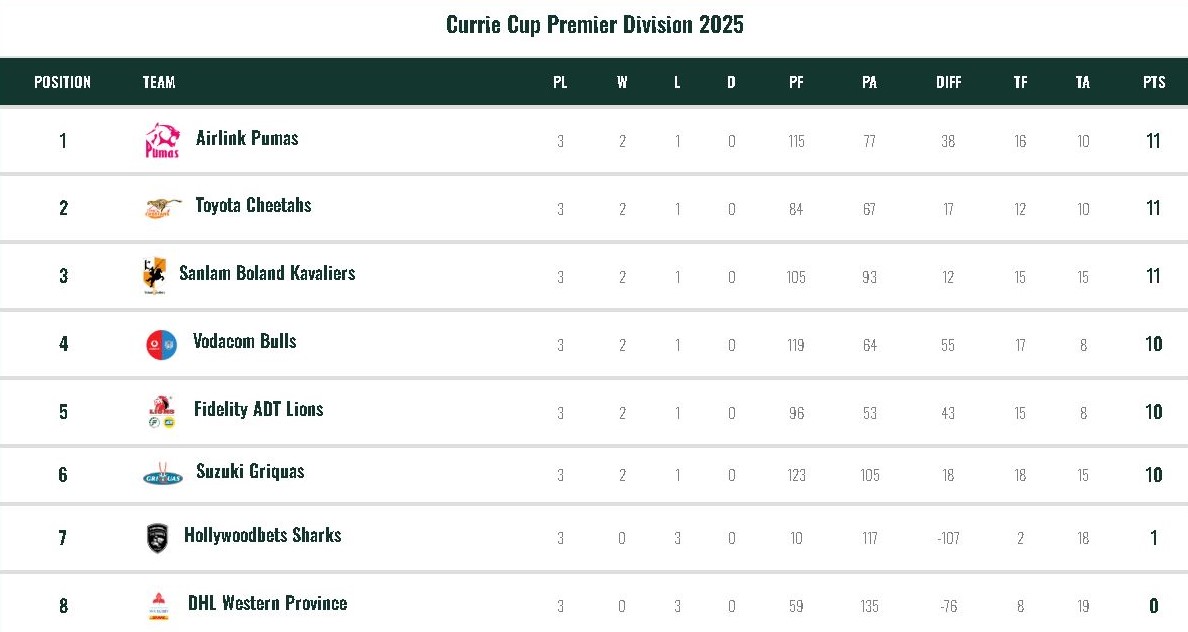
Task: Select the Suzuki Griquas team name
Action: point(250,471)
